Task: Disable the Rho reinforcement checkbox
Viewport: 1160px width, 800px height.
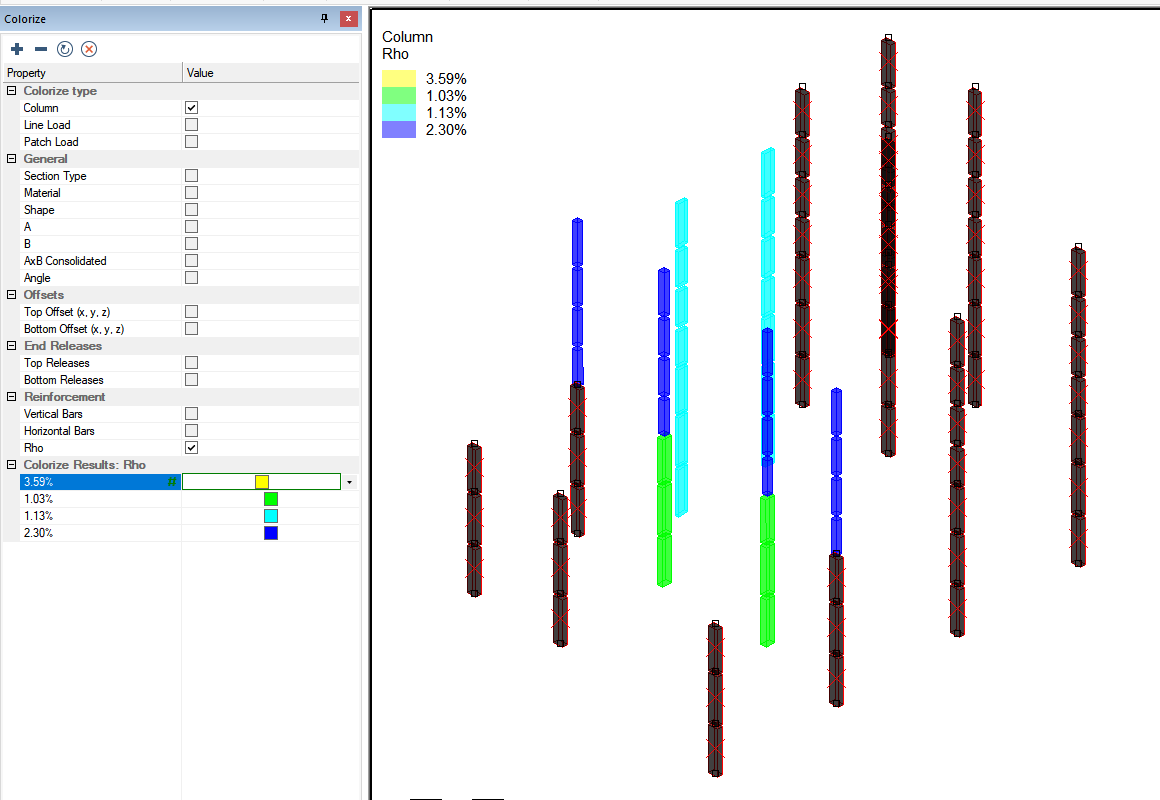Action: point(191,448)
